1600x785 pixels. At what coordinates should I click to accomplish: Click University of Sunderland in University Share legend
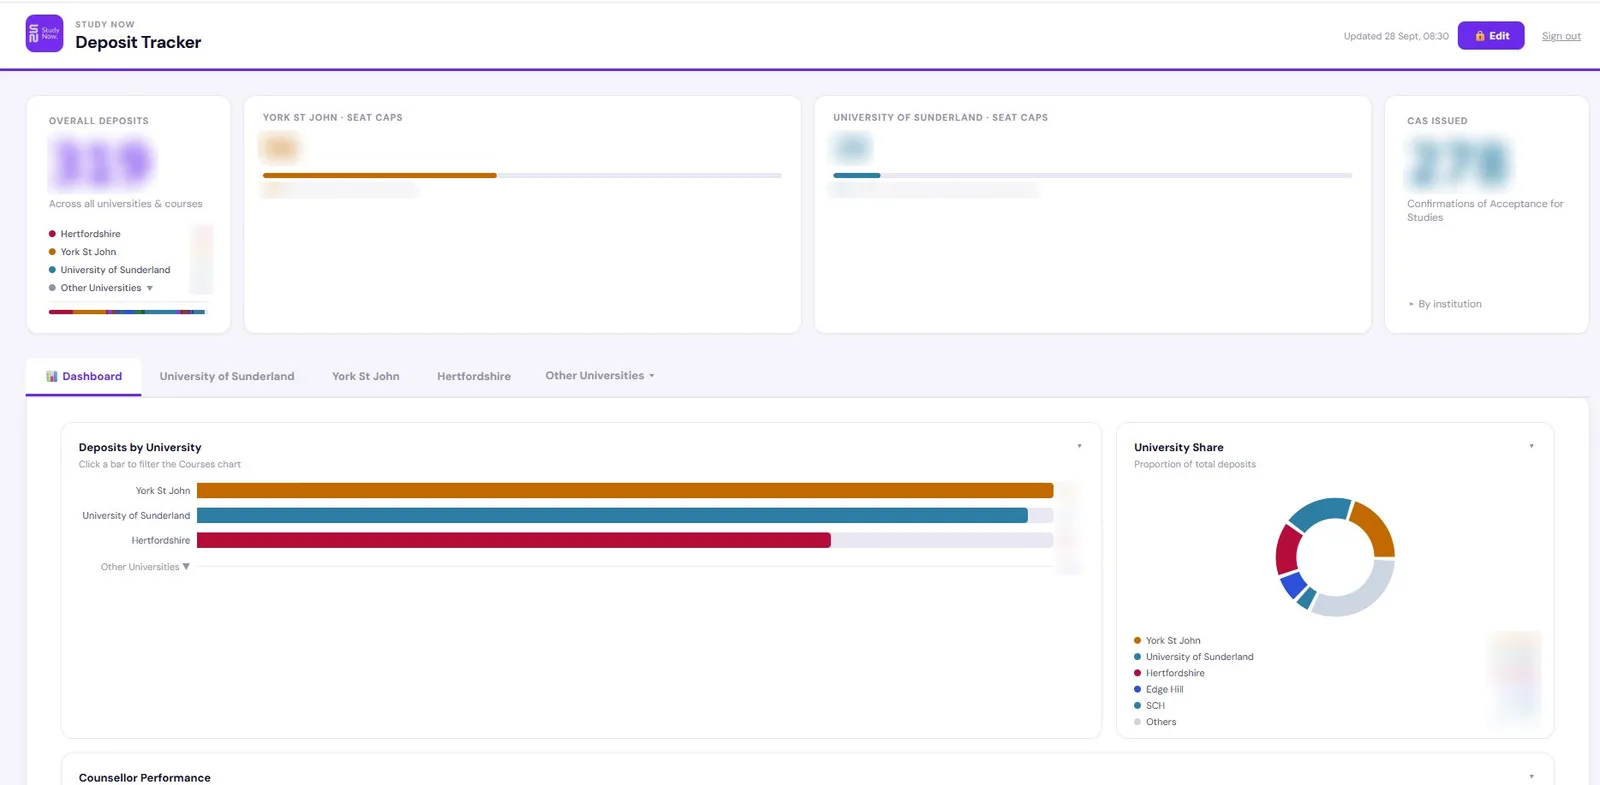coord(1194,657)
